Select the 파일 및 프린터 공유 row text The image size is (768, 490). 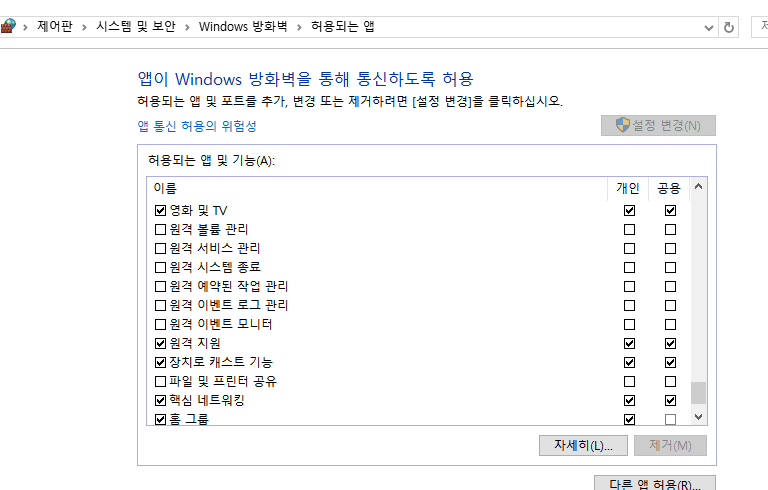coord(223,381)
